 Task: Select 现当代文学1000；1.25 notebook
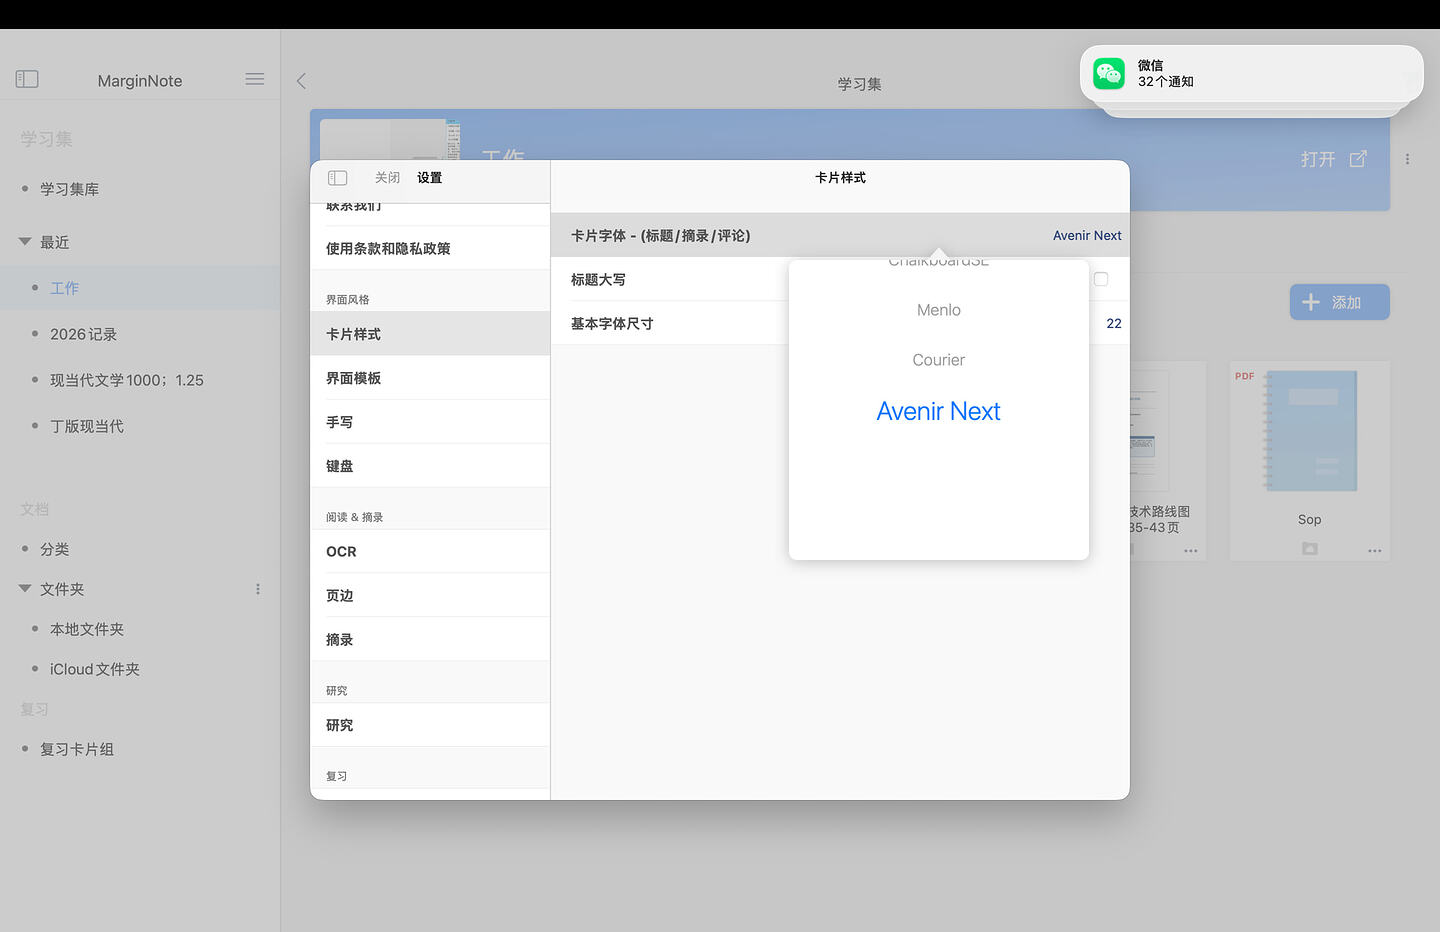coord(127,380)
